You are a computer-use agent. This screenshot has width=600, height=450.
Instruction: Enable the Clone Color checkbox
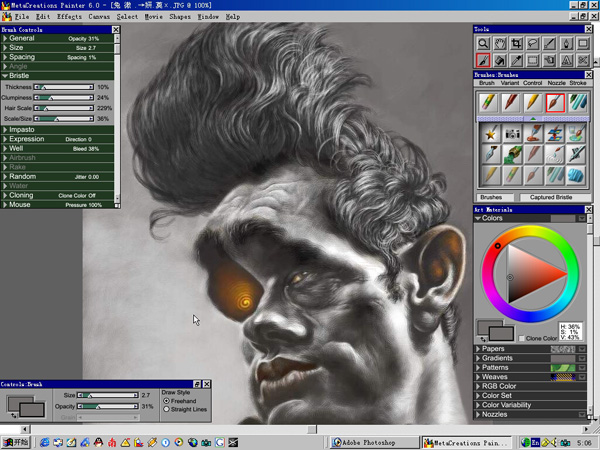point(521,338)
